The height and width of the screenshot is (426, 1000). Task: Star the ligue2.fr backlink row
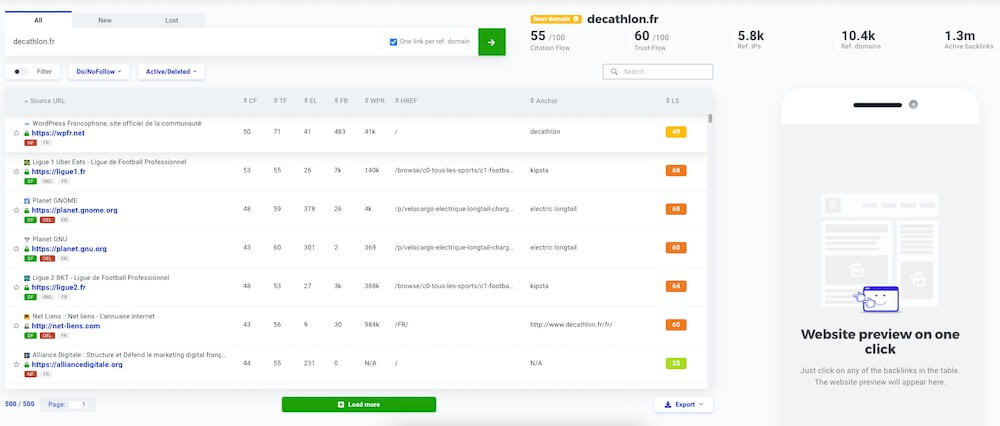(17, 288)
